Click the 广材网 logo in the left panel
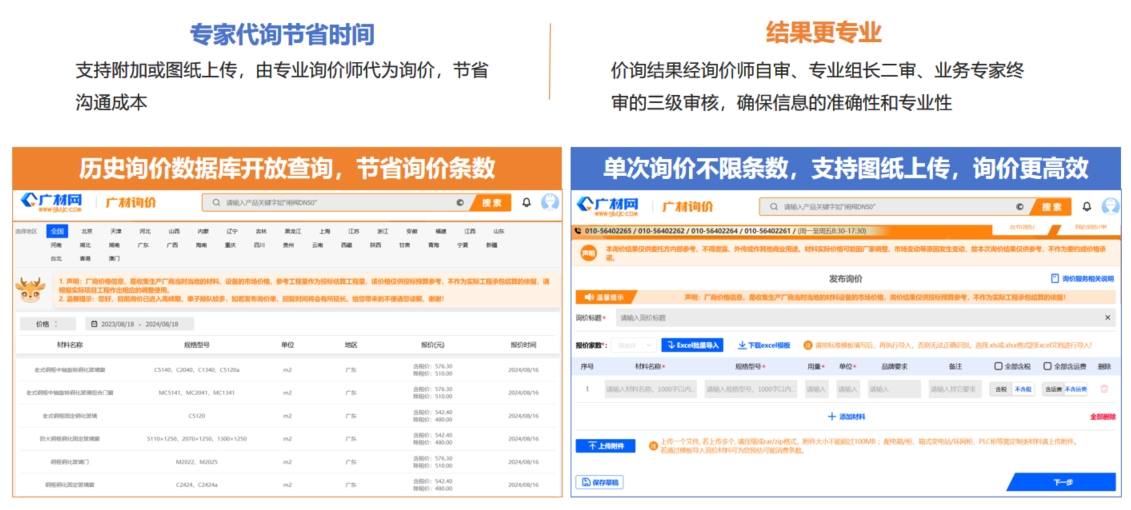 tap(51, 202)
